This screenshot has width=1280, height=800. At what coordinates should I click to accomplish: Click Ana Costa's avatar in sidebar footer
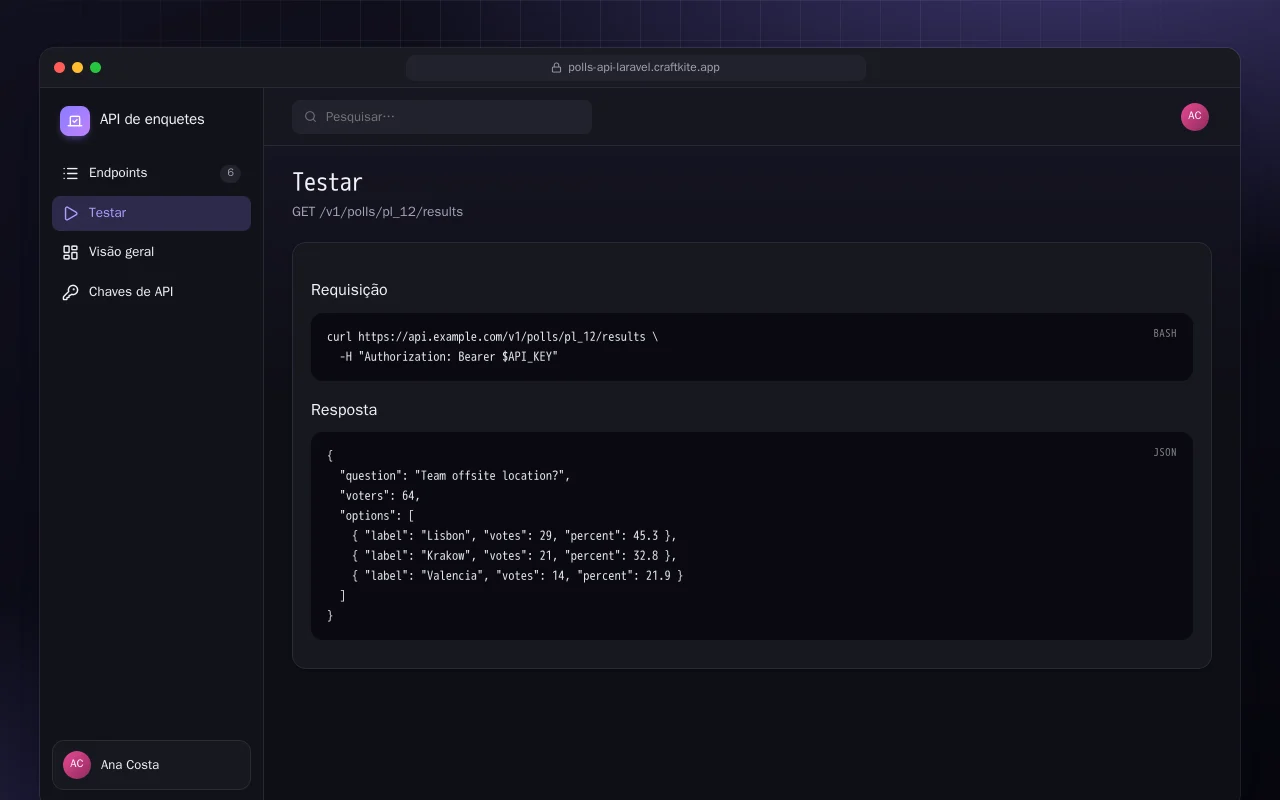pyautogui.click(x=77, y=765)
